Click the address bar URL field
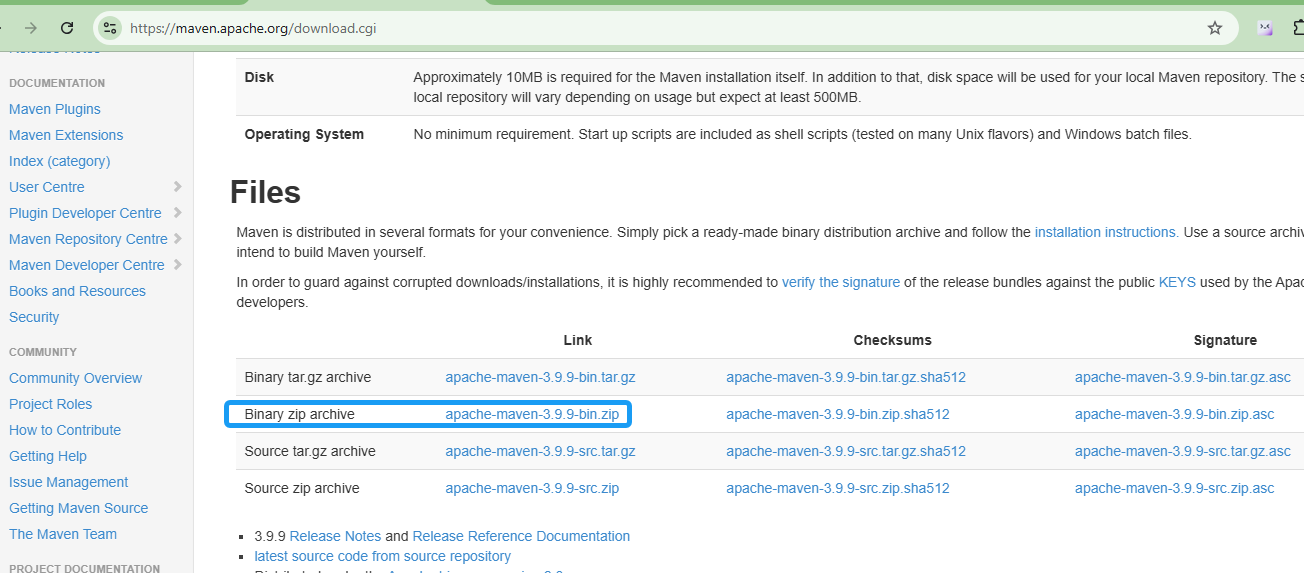The width and height of the screenshot is (1304, 573). (x=600, y=28)
